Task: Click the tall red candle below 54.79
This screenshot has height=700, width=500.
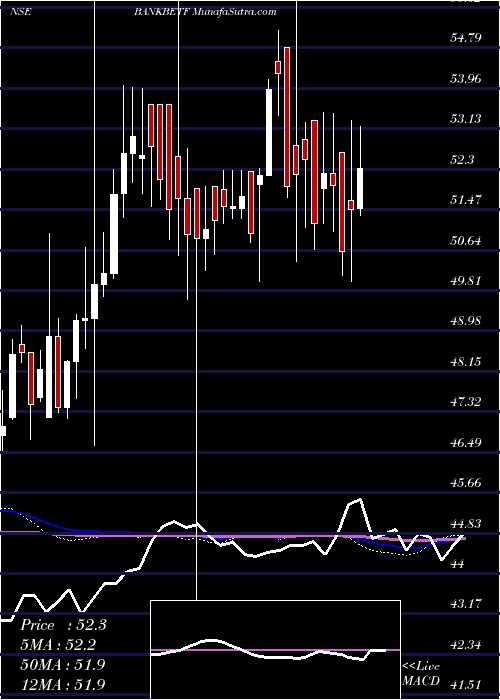Action: point(287,117)
